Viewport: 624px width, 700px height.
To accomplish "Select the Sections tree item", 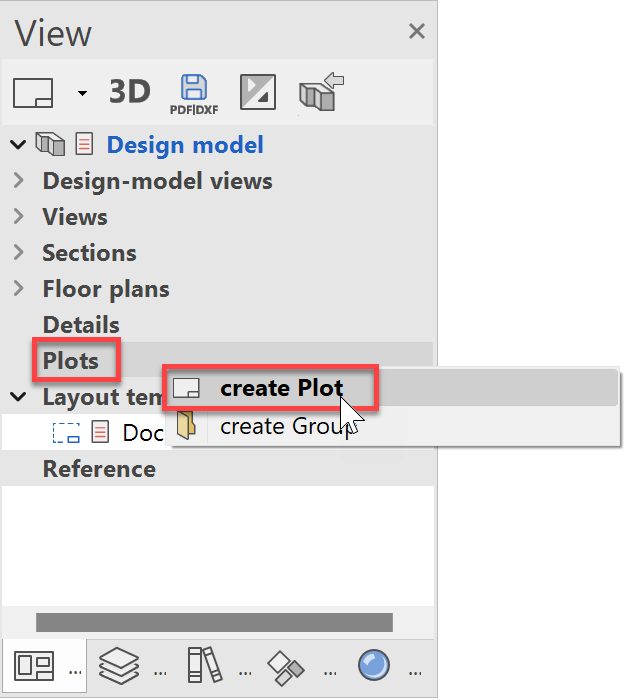I will click(90, 253).
